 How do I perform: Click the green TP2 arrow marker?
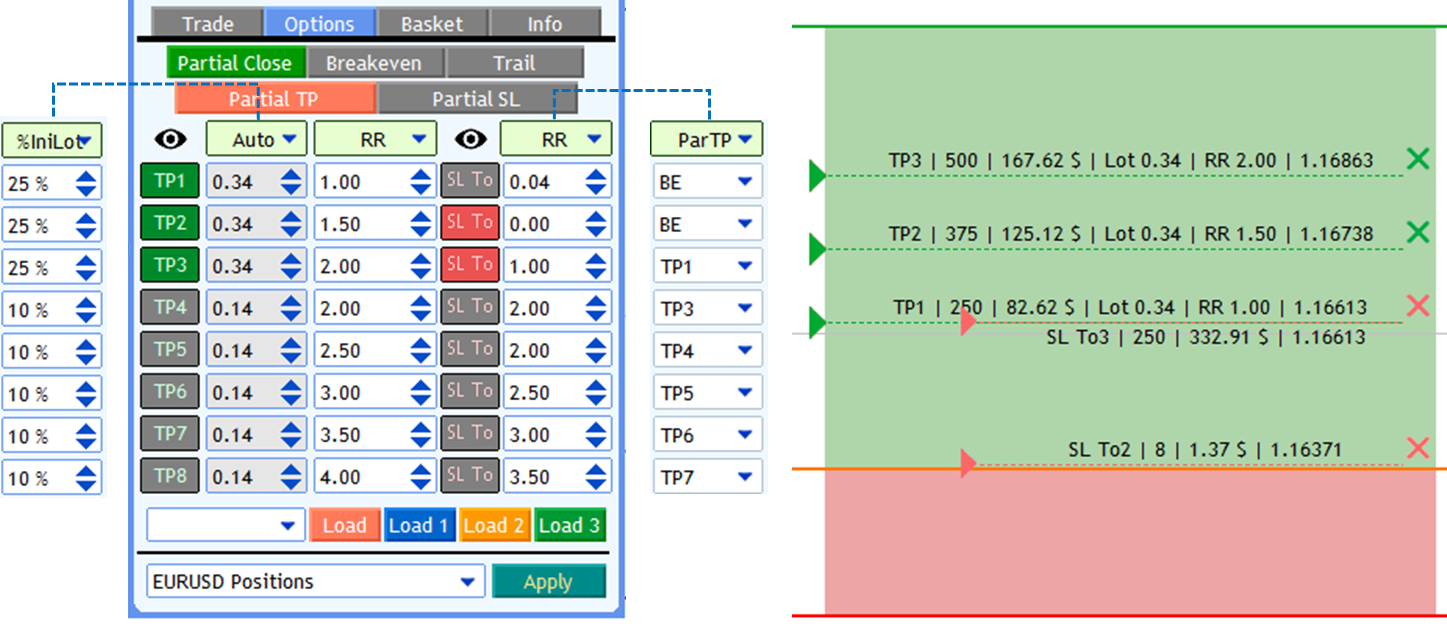[x=818, y=249]
